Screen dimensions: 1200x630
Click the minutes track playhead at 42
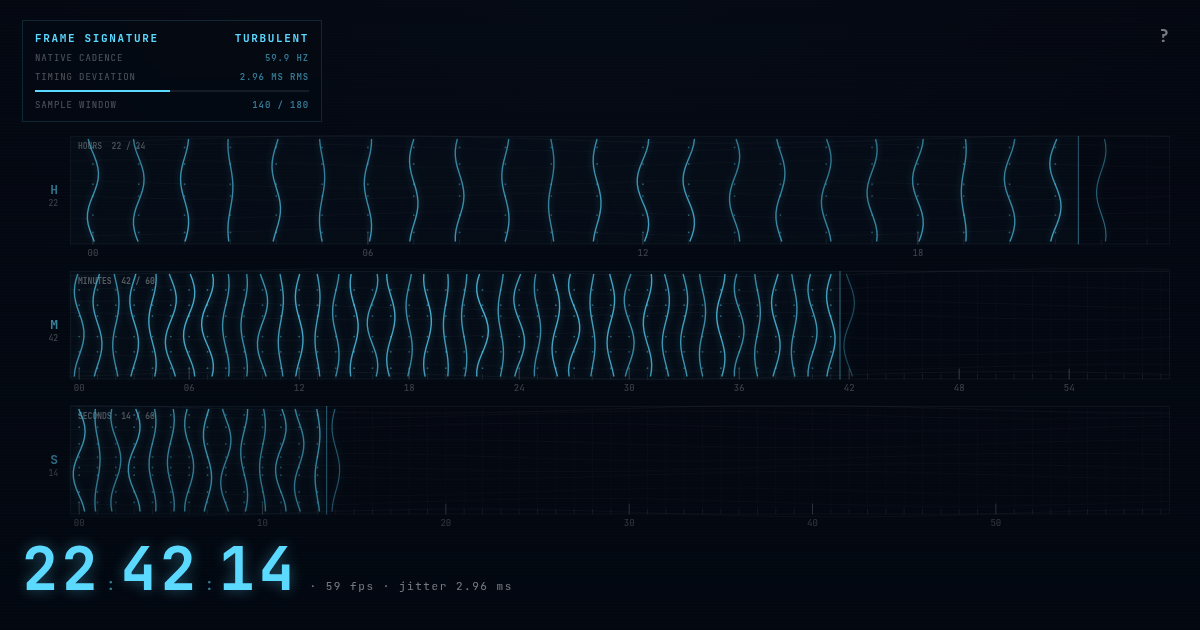coord(840,325)
